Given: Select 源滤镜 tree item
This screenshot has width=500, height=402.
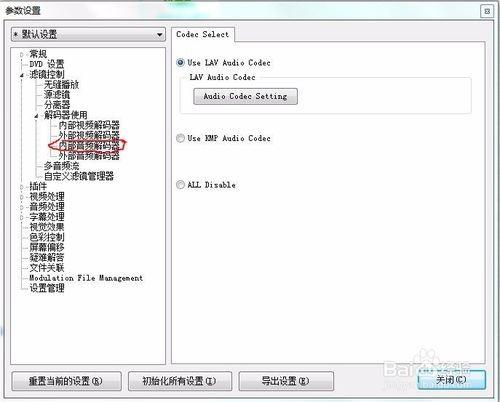Looking at the screenshot, I should [57, 95].
